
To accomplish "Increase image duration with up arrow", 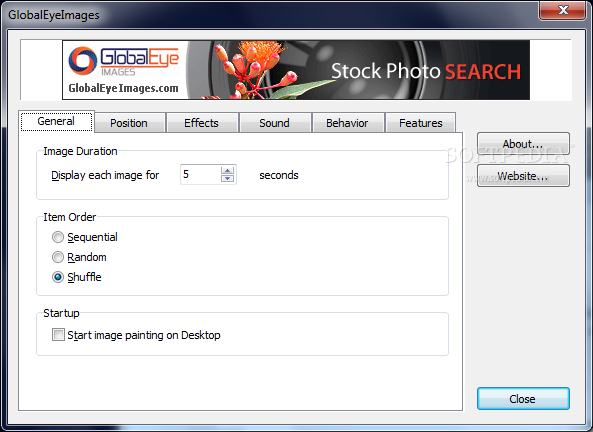I will 227,170.
